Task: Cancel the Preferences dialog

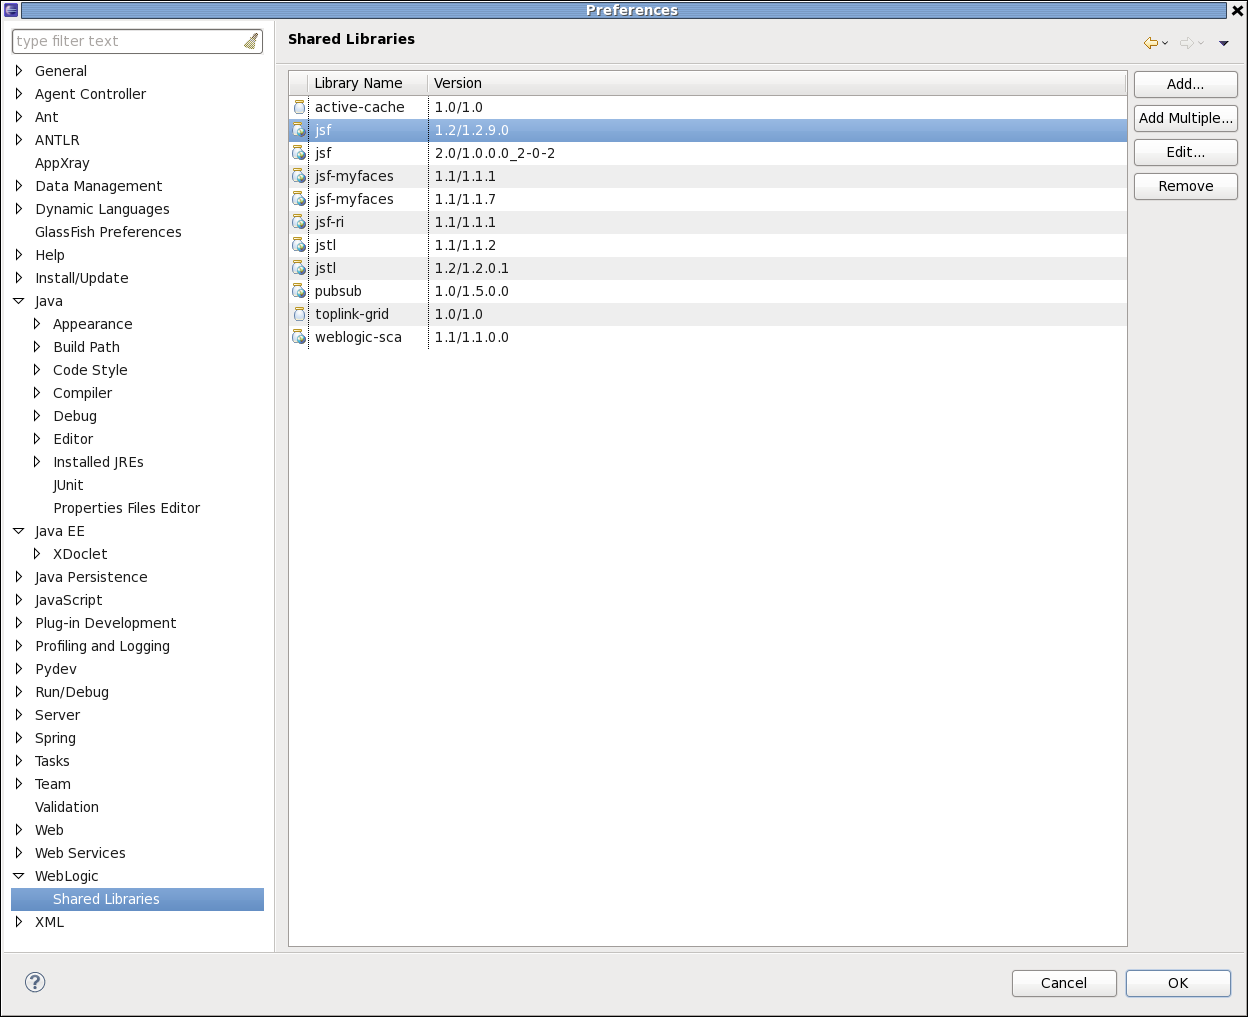Action: tap(1064, 983)
